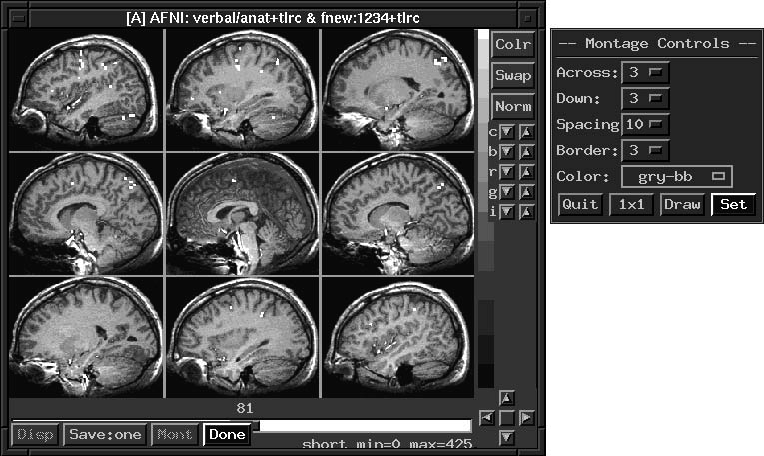The image size is (764, 456).
Task: Click the Swap button
Action: pyautogui.click(x=513, y=76)
